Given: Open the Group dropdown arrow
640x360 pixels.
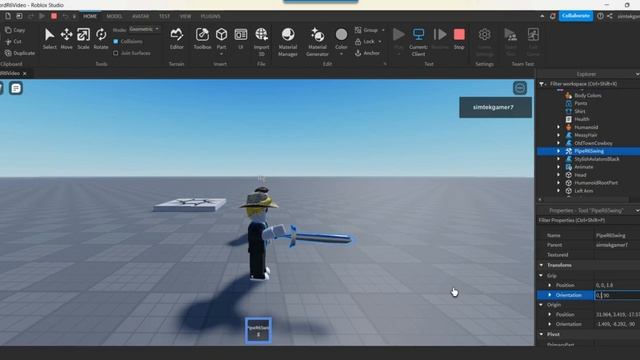Looking at the screenshot, I should coord(383,30).
